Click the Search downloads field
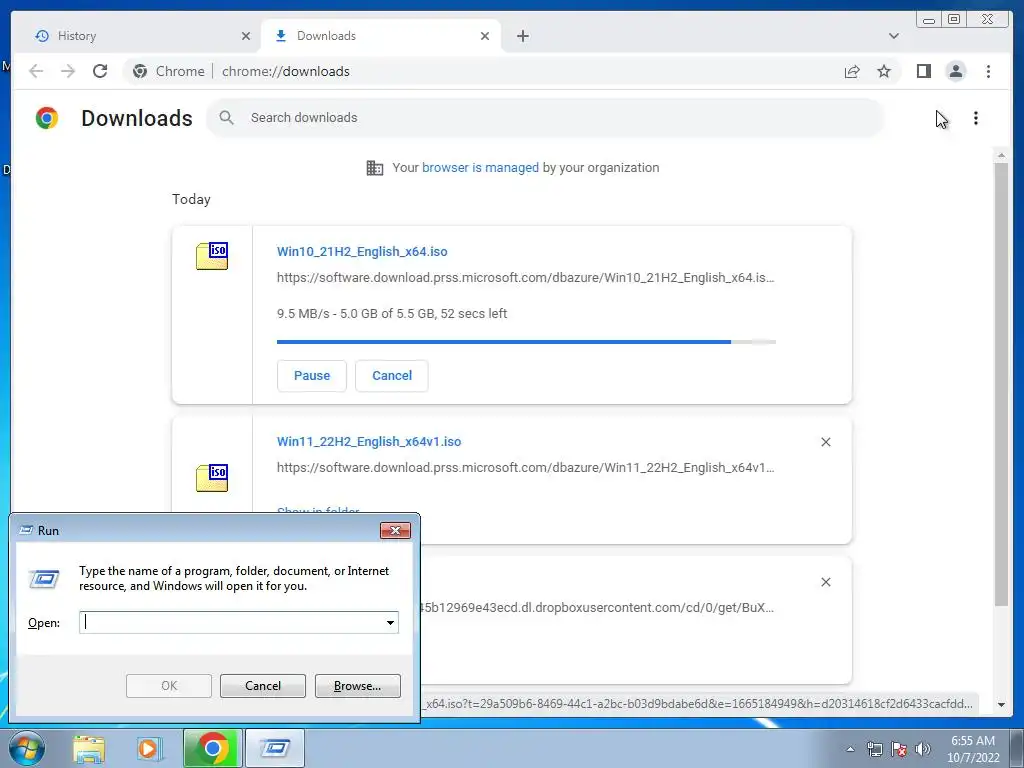 [x=545, y=118]
